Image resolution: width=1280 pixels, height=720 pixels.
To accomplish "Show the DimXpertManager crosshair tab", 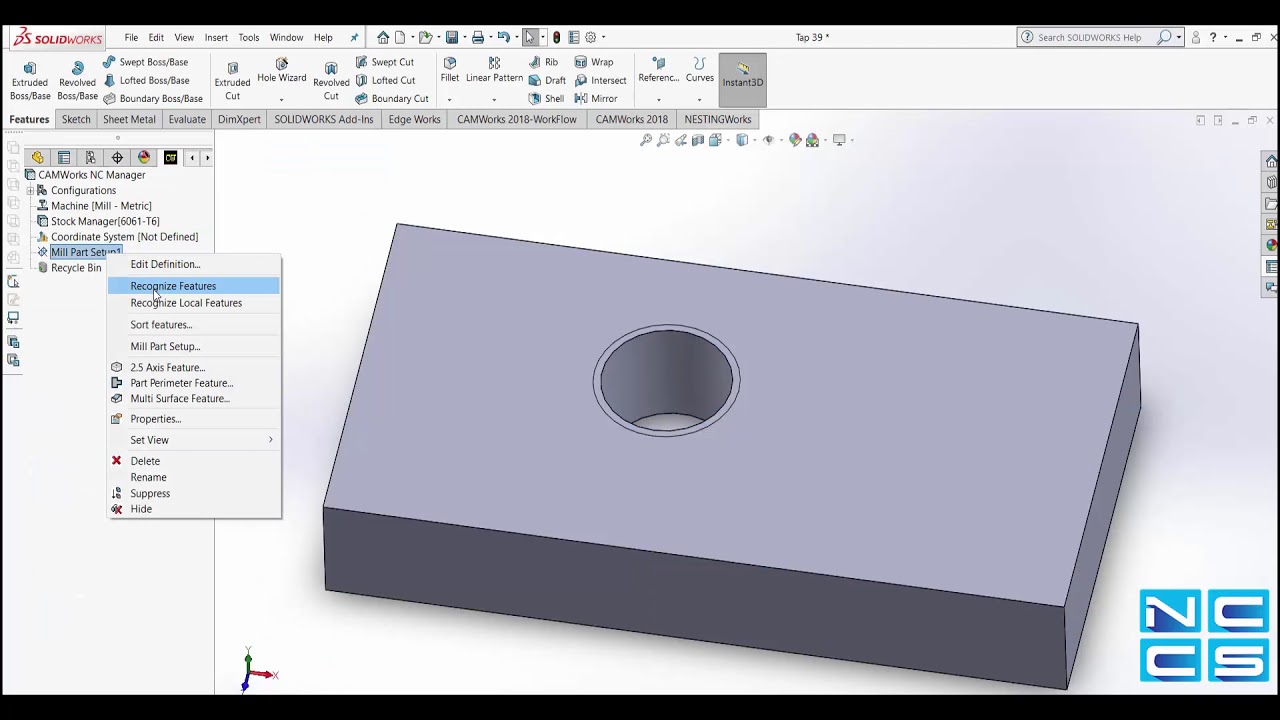I will (117, 158).
